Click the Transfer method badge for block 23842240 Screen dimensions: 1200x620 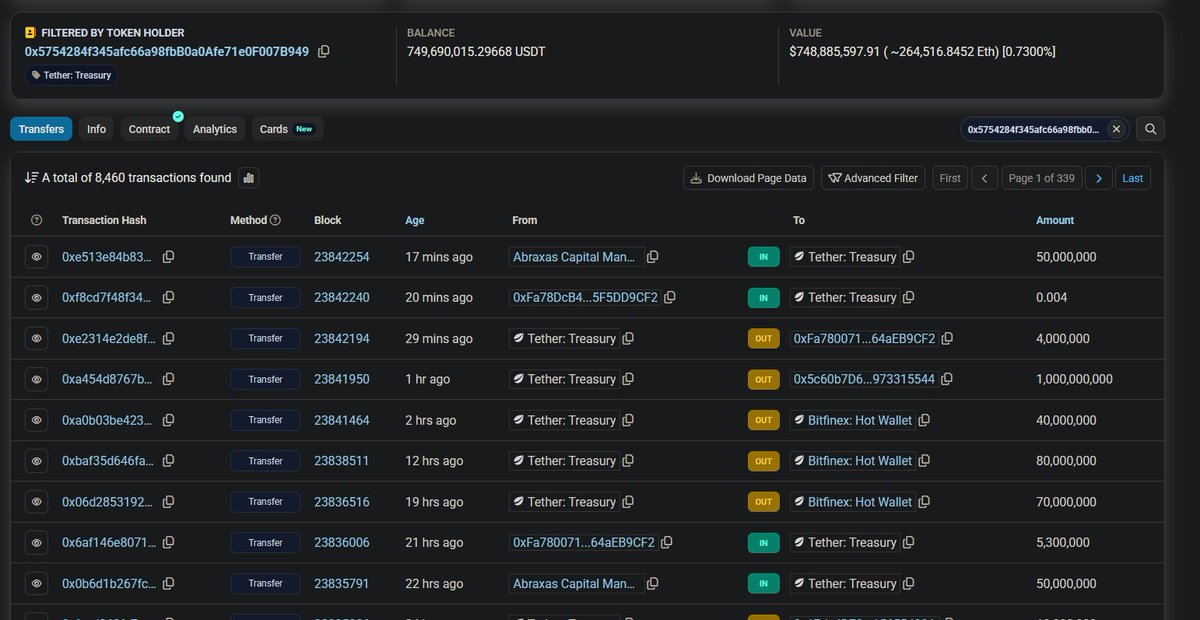266,298
